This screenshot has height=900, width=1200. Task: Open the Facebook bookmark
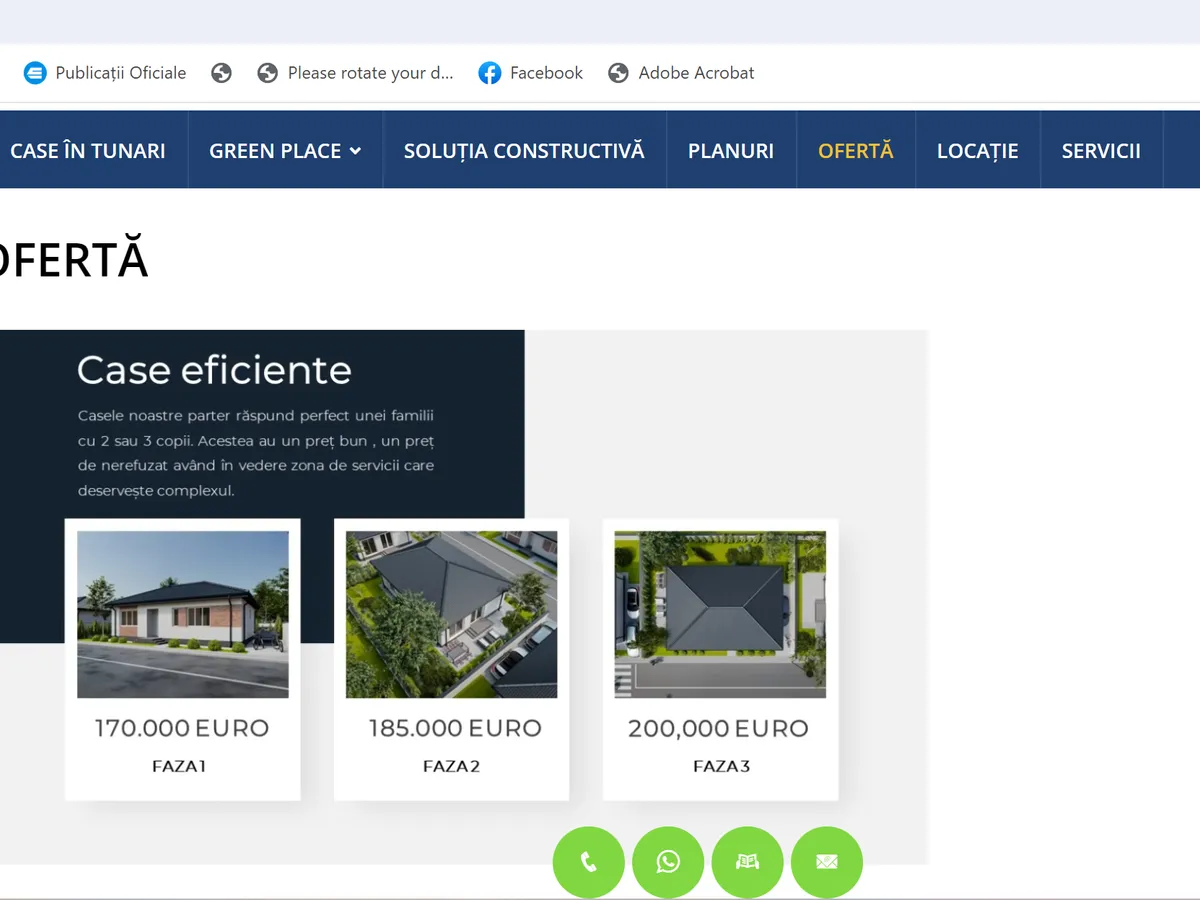point(530,73)
